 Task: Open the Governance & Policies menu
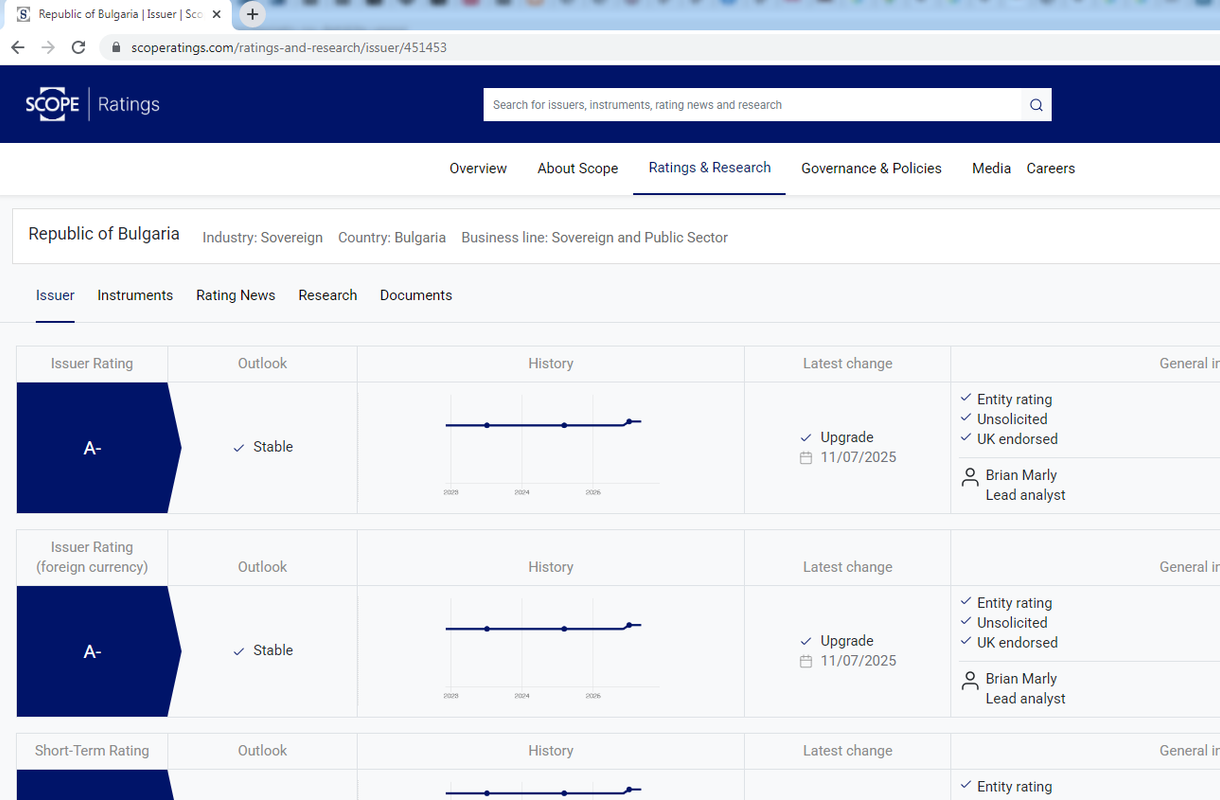coord(871,168)
